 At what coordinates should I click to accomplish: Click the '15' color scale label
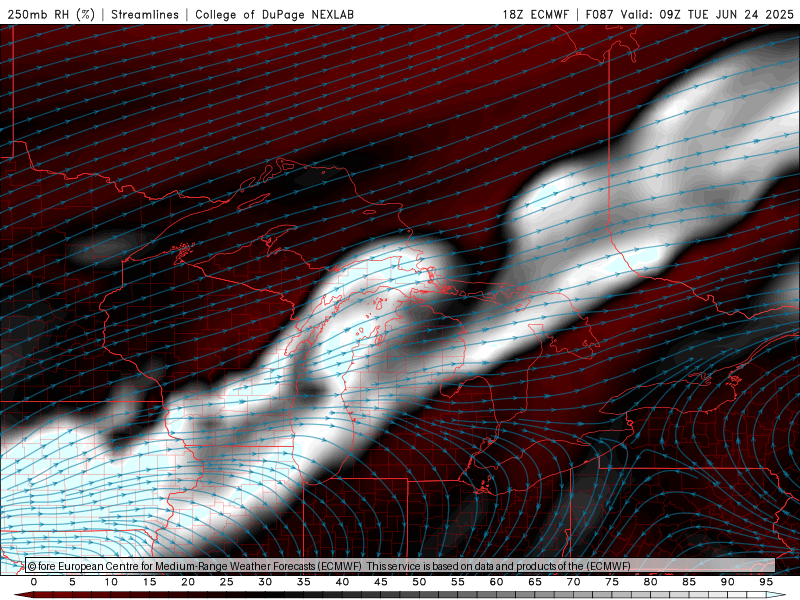pyautogui.click(x=149, y=582)
